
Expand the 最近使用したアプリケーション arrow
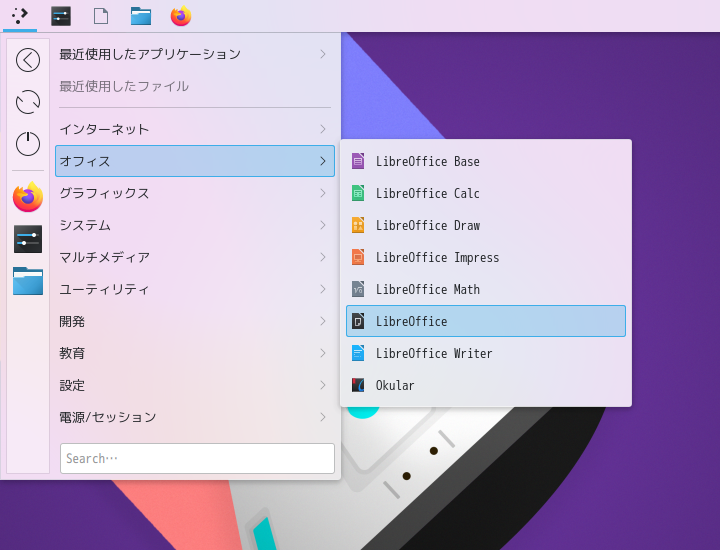coord(323,54)
